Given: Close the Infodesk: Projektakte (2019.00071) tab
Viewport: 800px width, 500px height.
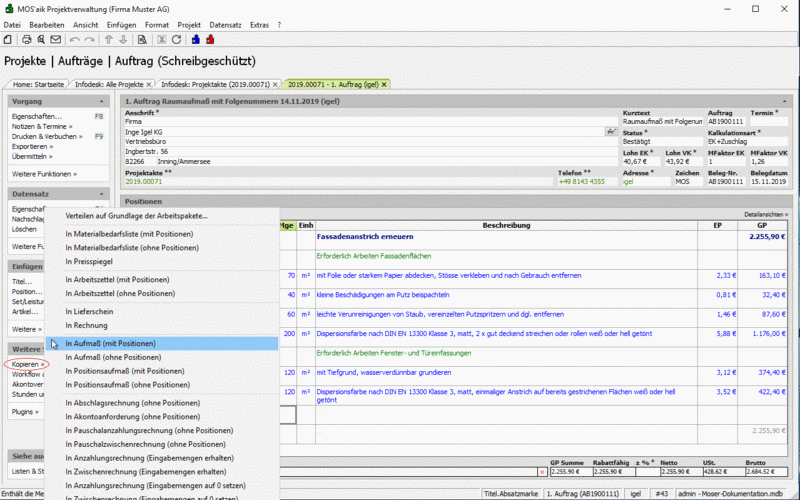Looking at the screenshot, I should click(x=275, y=85).
